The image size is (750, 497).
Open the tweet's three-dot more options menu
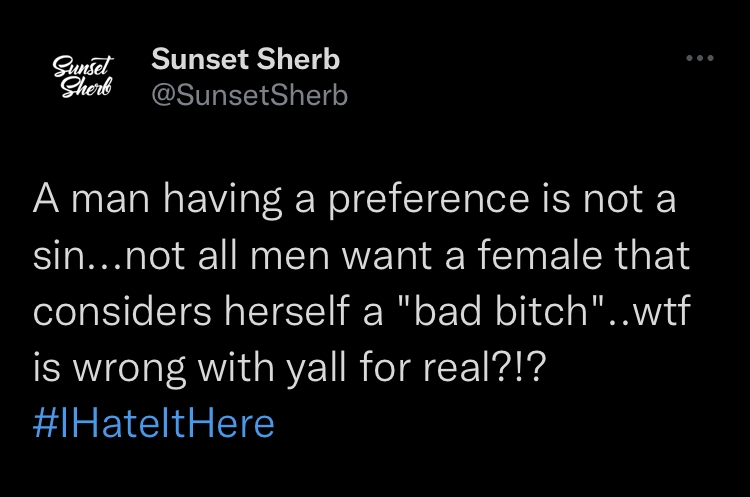tap(699, 59)
